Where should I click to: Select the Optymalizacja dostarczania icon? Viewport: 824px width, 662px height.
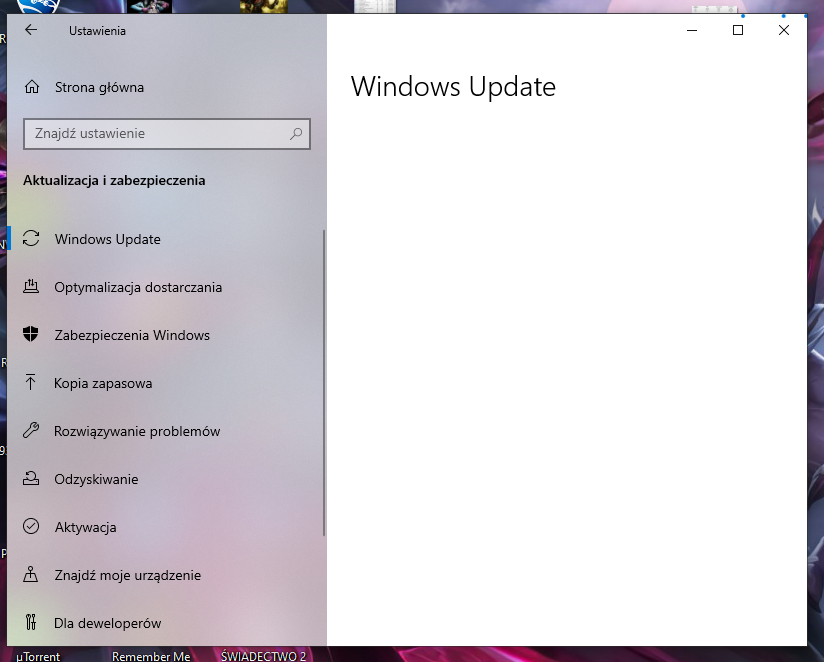pyautogui.click(x=32, y=287)
